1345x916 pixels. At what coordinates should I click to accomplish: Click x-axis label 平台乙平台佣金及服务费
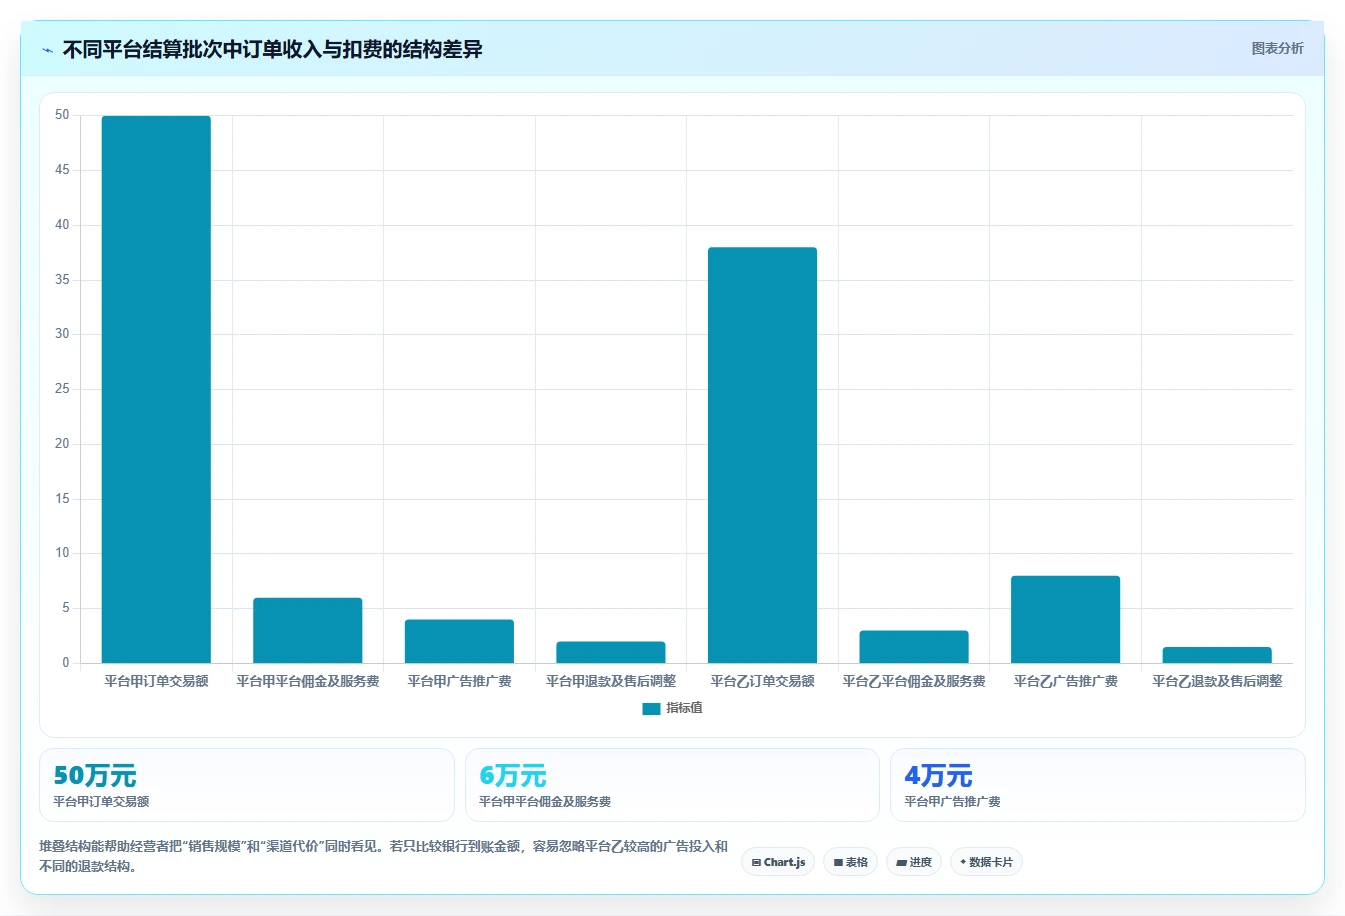[914, 681]
